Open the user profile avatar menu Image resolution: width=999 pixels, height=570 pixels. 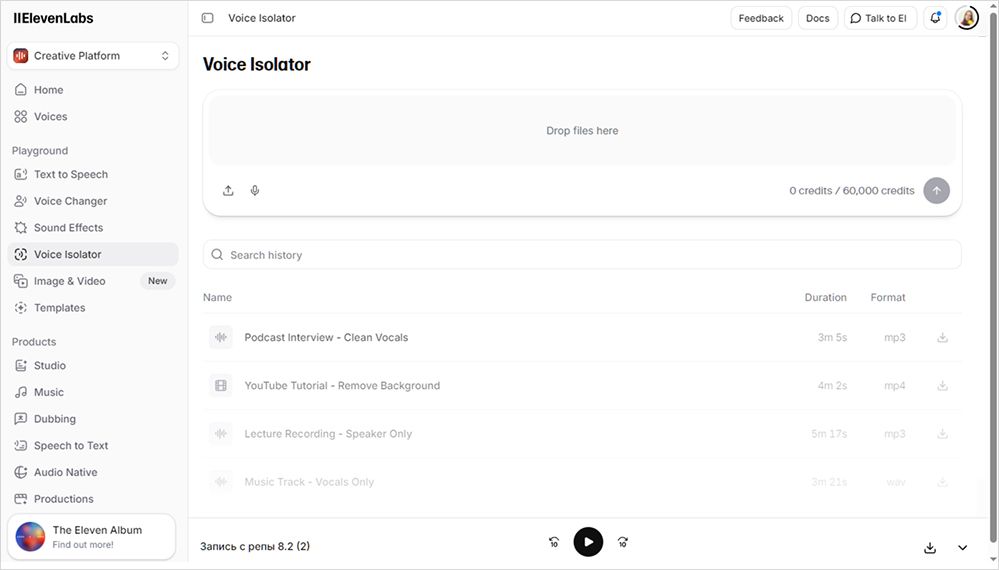[966, 18]
